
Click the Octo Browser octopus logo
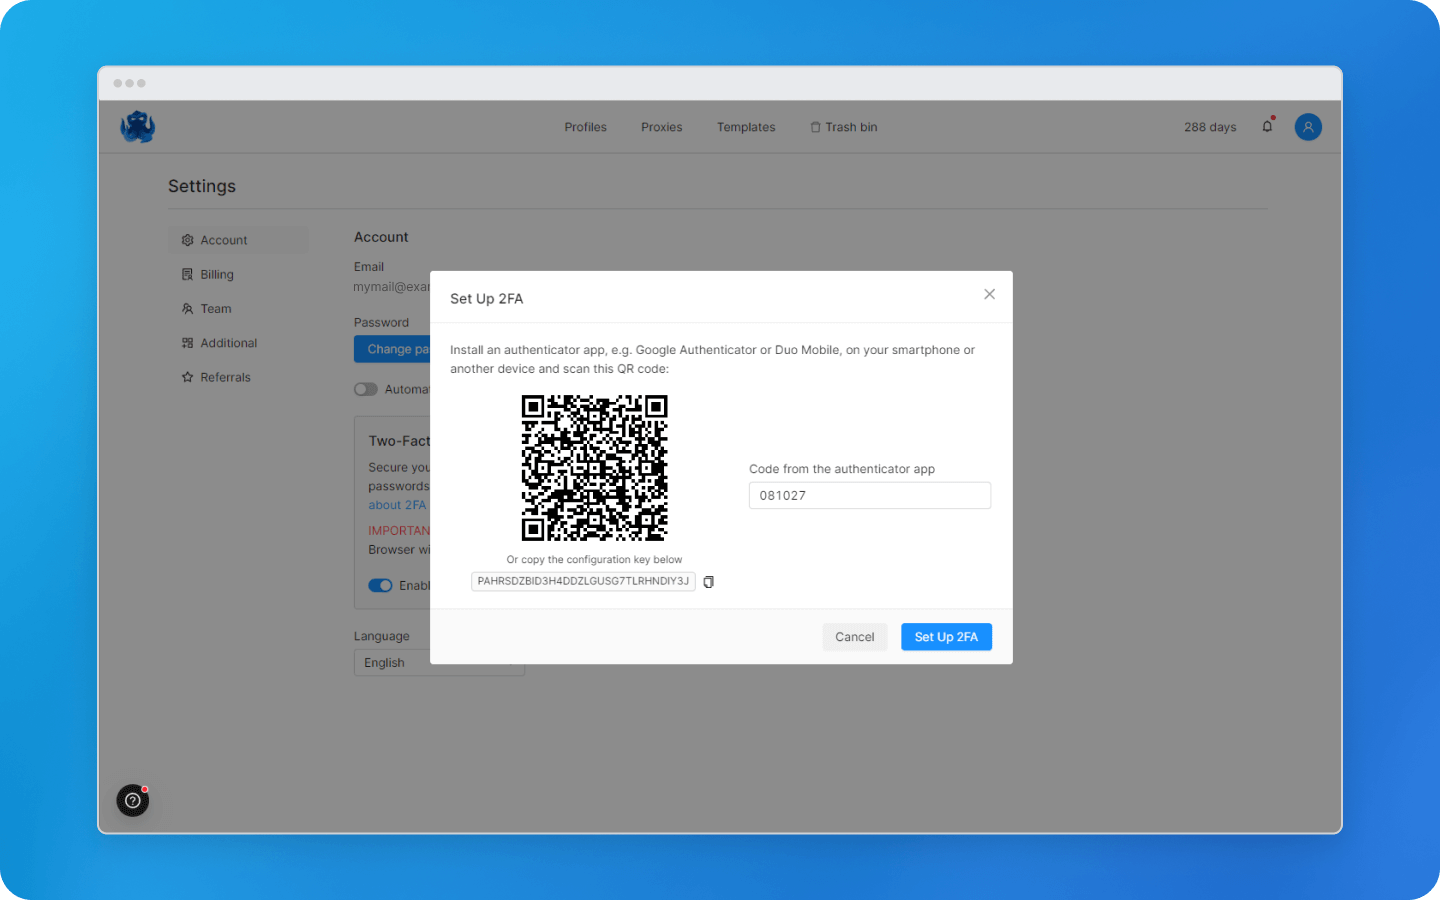pos(138,126)
